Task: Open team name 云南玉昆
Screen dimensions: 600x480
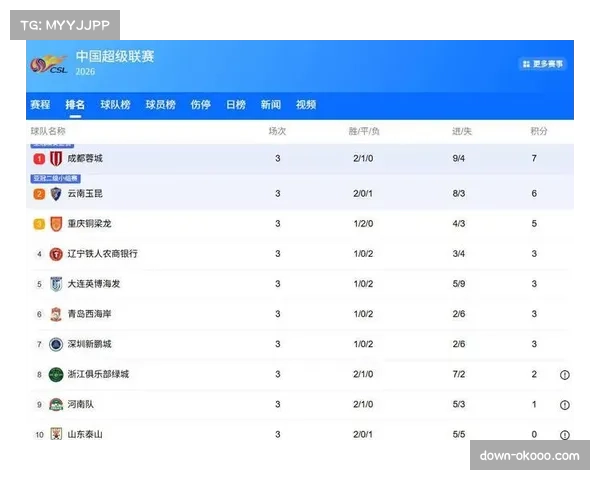Action: [x=85, y=193]
